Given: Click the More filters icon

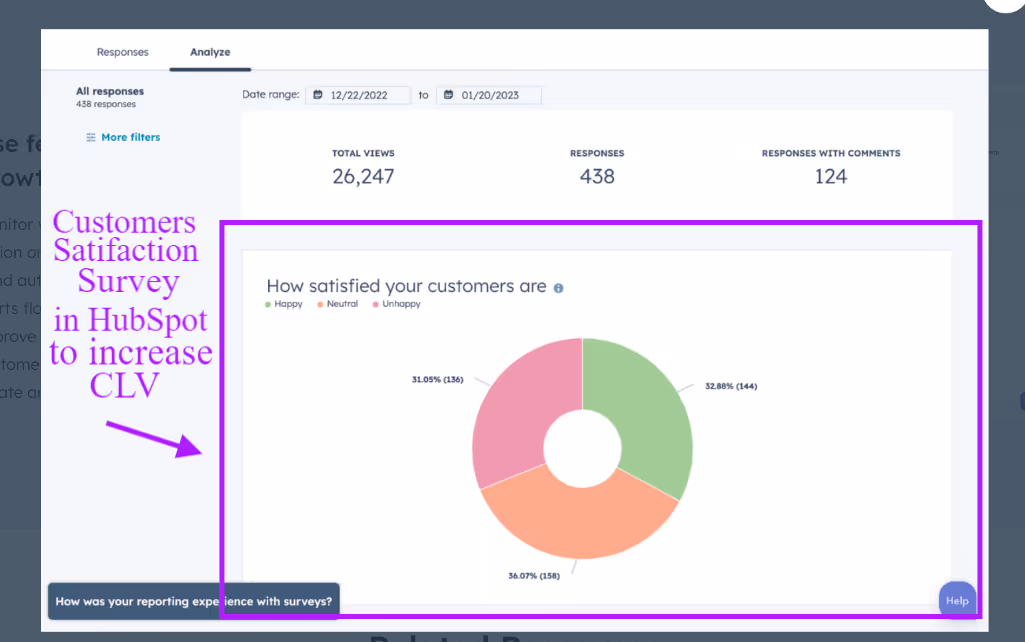Looking at the screenshot, I should pos(91,137).
